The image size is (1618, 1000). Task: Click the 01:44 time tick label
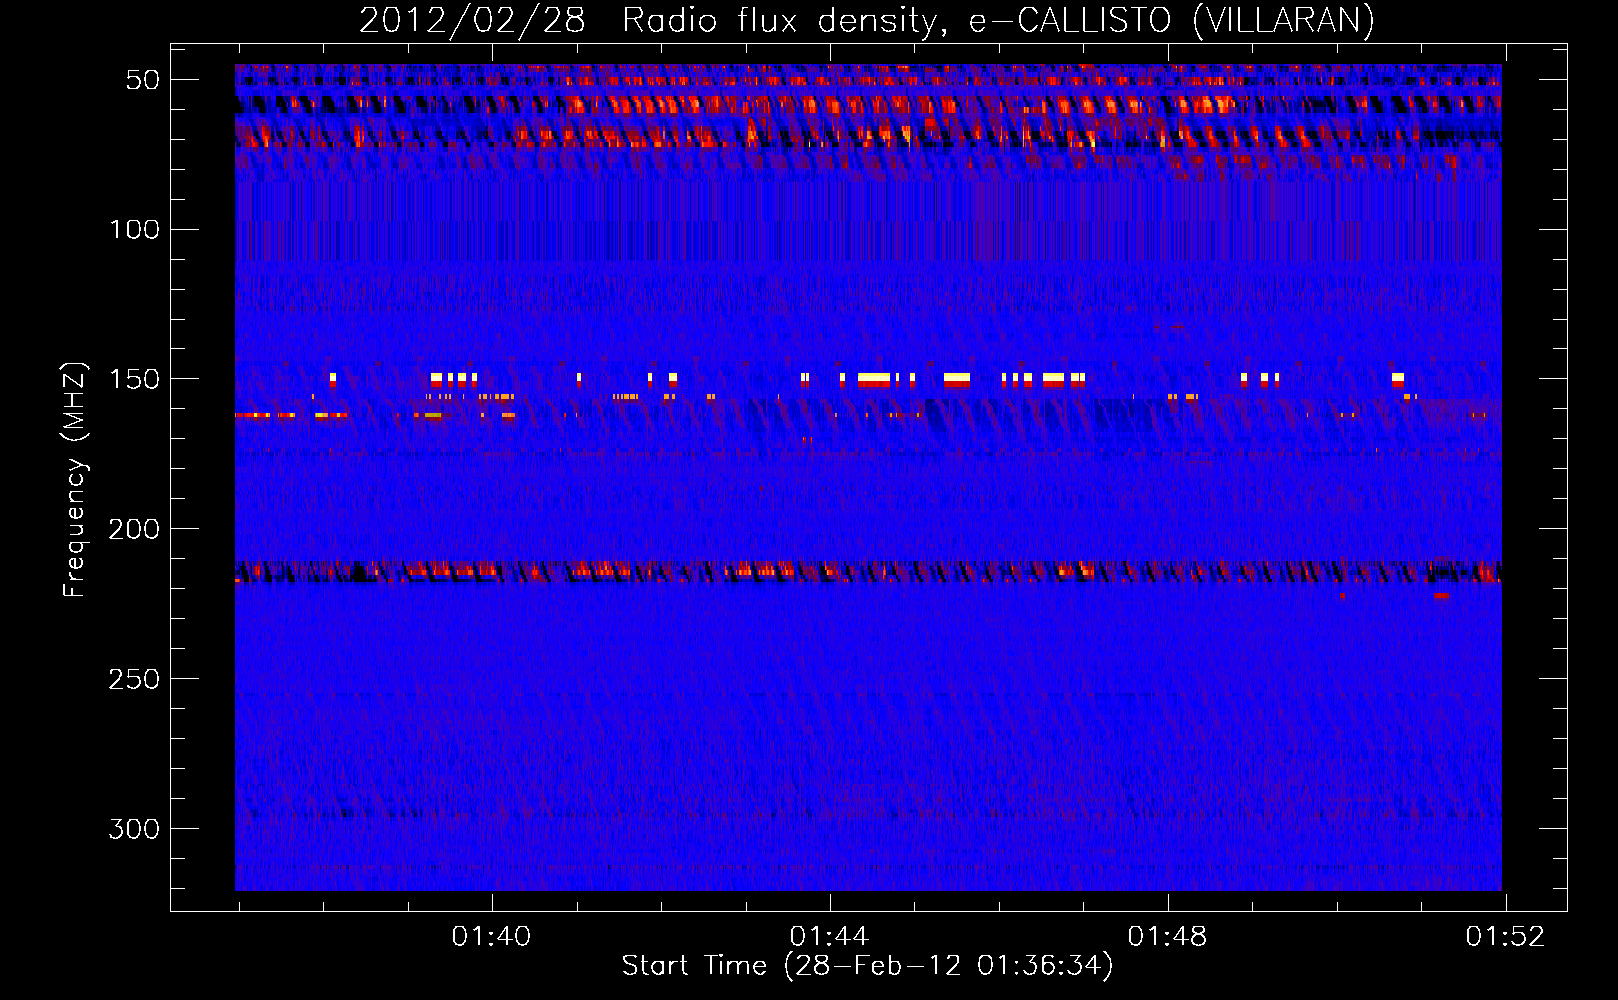pos(829,937)
